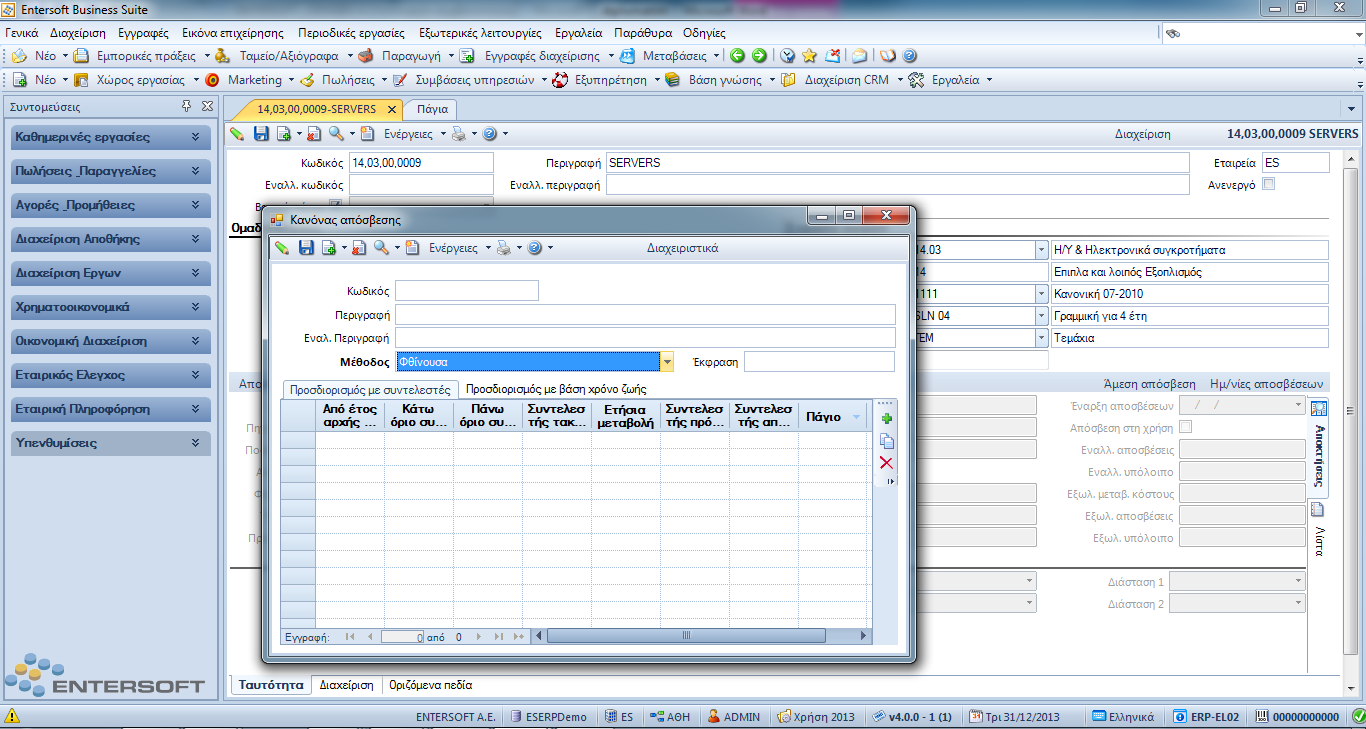Click the pencil edit icon in Κανόνας απόσβεσης dialog

[x=283, y=248]
